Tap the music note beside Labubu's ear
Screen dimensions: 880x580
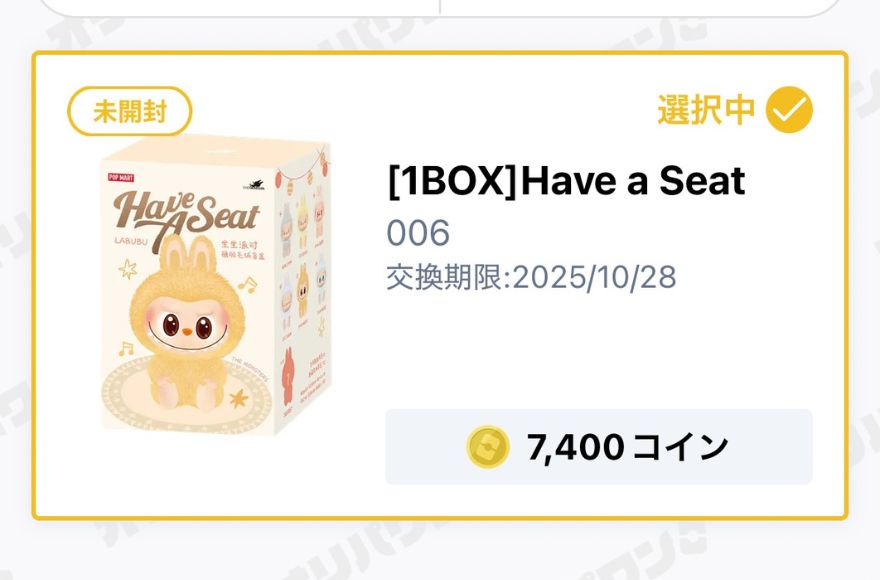pos(248,284)
